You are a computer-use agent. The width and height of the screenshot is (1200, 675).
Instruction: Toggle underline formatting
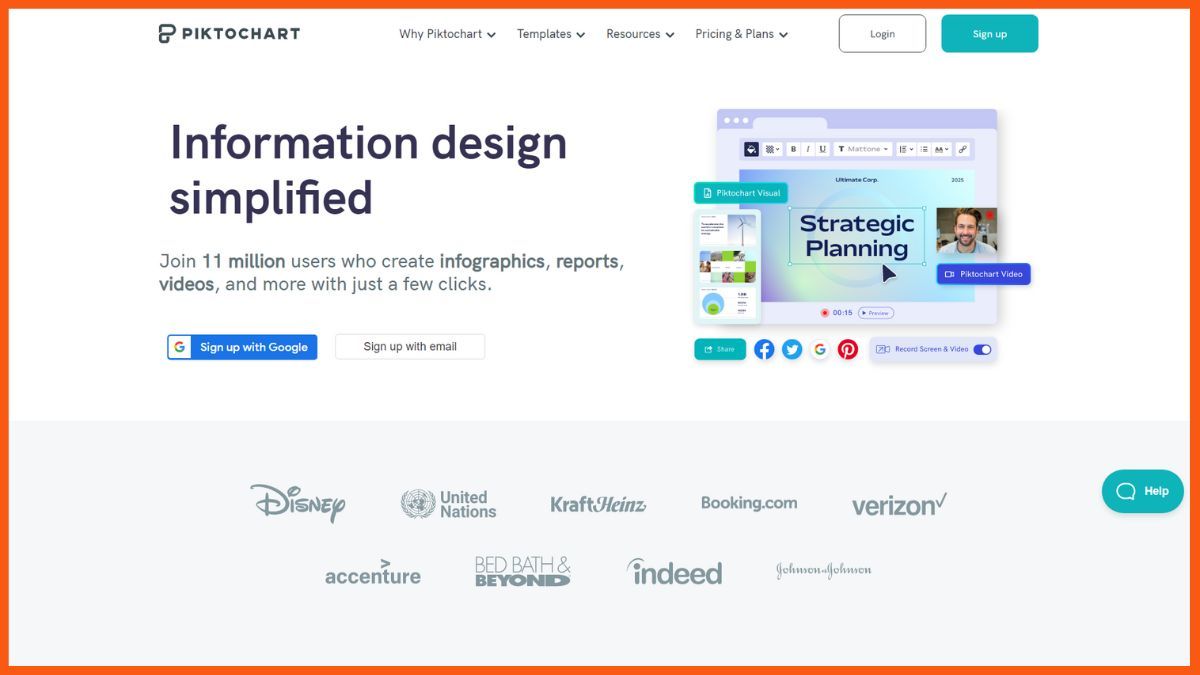(x=822, y=149)
